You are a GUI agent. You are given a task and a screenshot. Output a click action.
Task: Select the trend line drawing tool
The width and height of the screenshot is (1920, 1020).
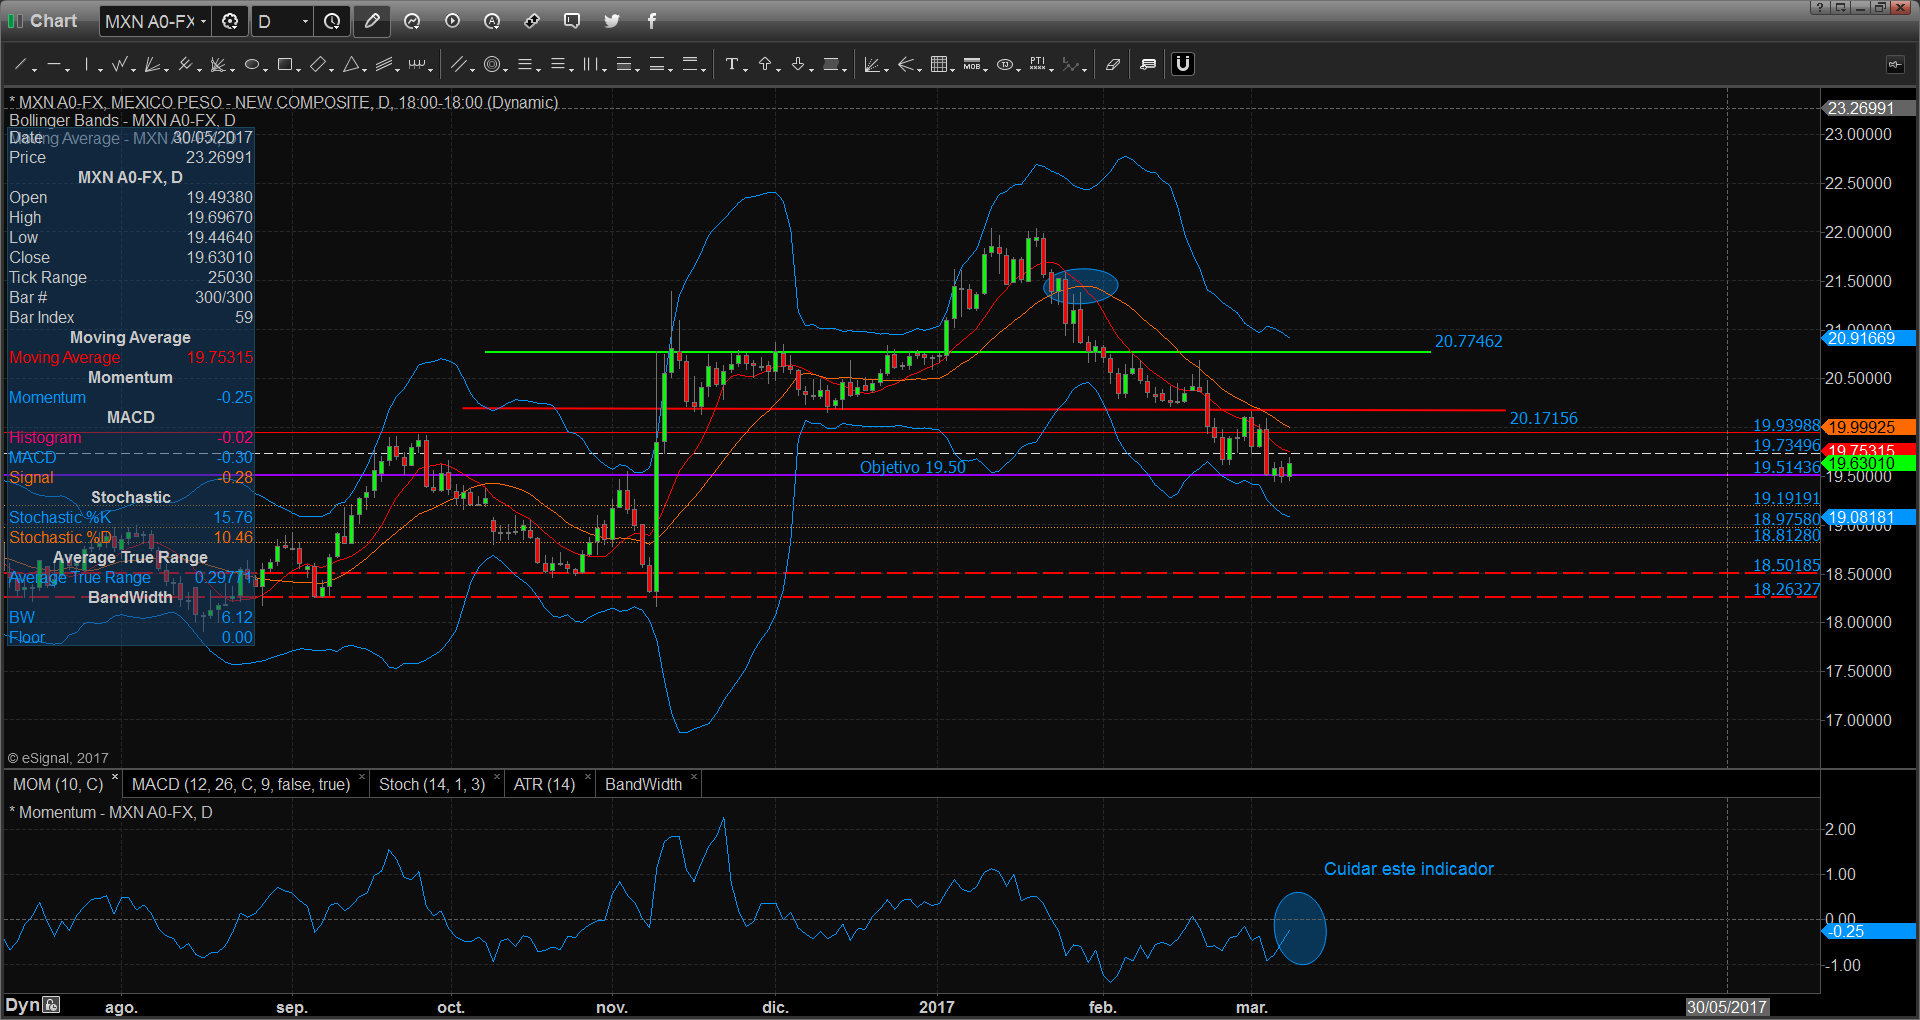[x=19, y=65]
